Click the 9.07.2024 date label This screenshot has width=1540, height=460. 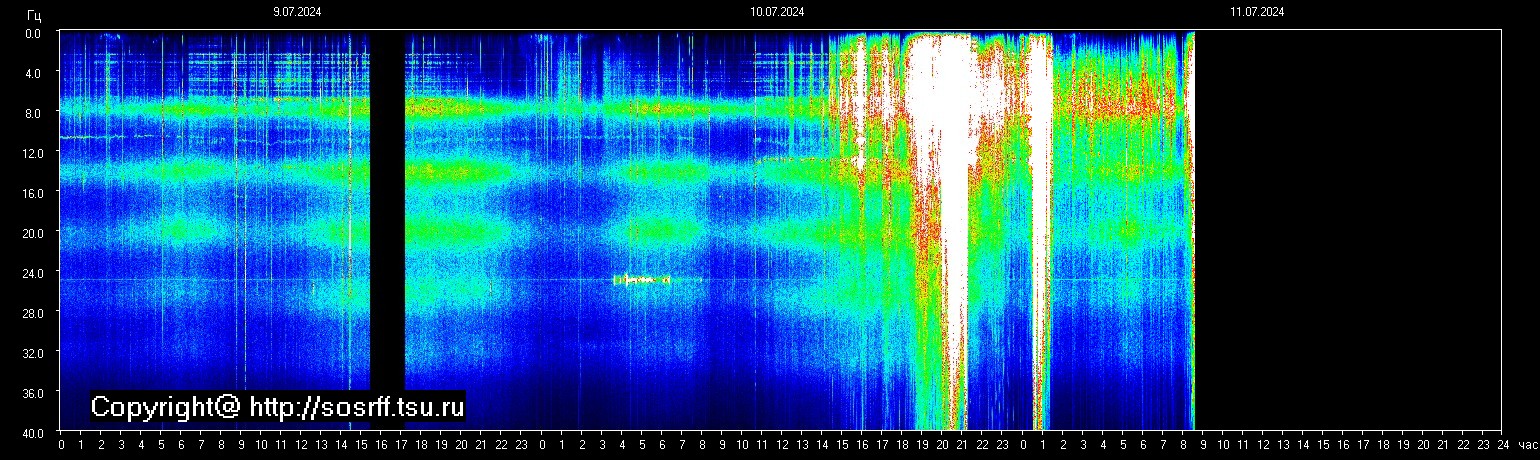tap(297, 12)
